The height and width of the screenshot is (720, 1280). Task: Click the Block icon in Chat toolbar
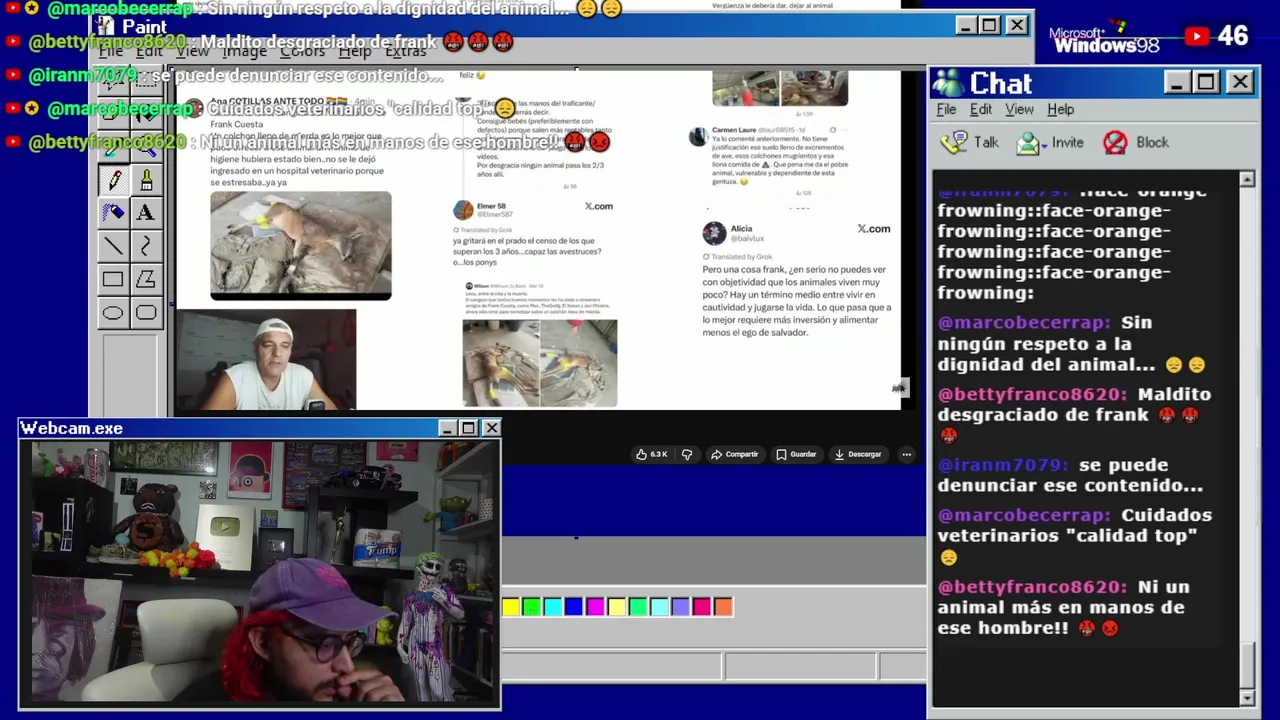(x=1115, y=142)
